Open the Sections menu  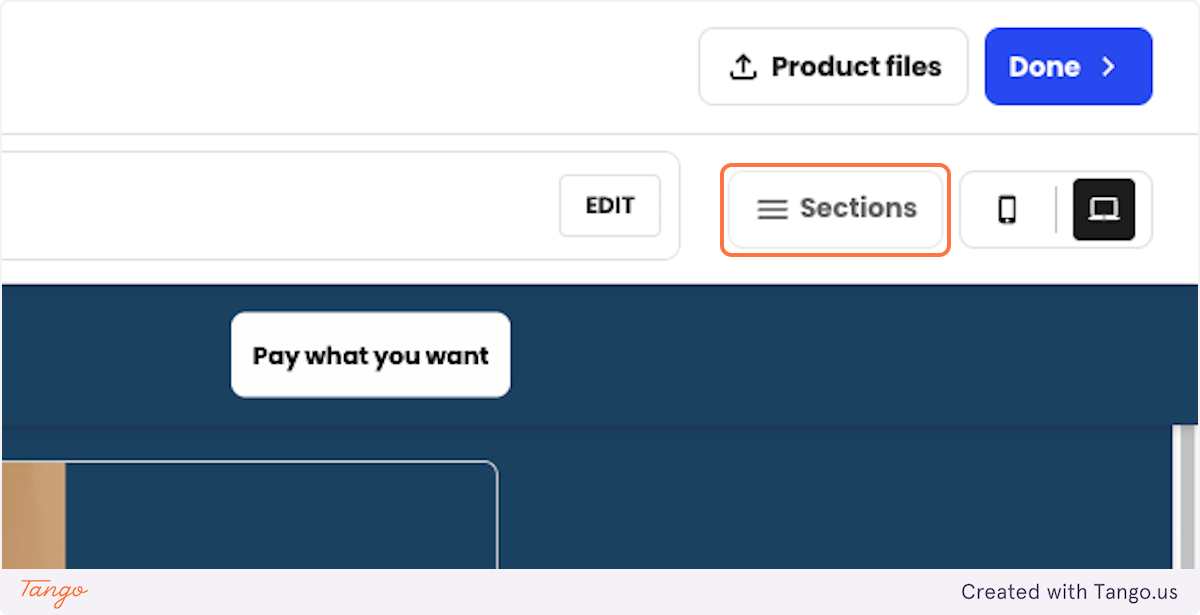coord(835,209)
